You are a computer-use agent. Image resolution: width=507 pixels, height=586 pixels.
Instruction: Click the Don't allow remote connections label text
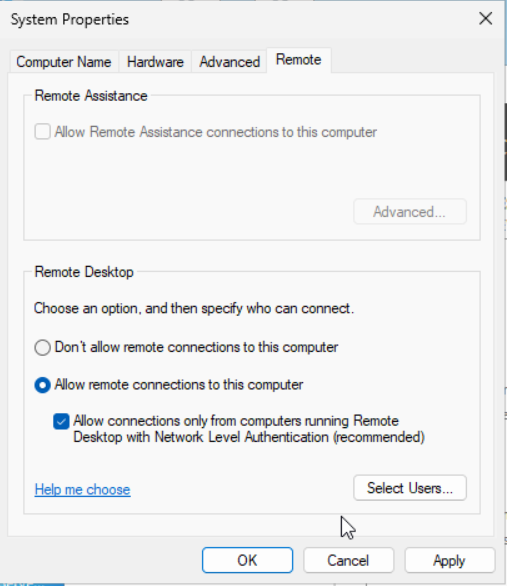tap(196, 347)
